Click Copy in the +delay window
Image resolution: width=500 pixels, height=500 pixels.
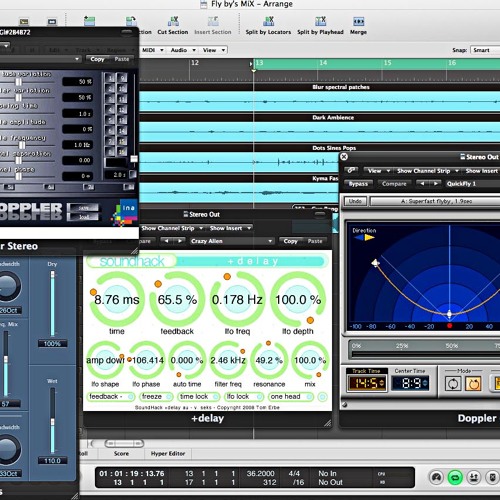(290, 241)
